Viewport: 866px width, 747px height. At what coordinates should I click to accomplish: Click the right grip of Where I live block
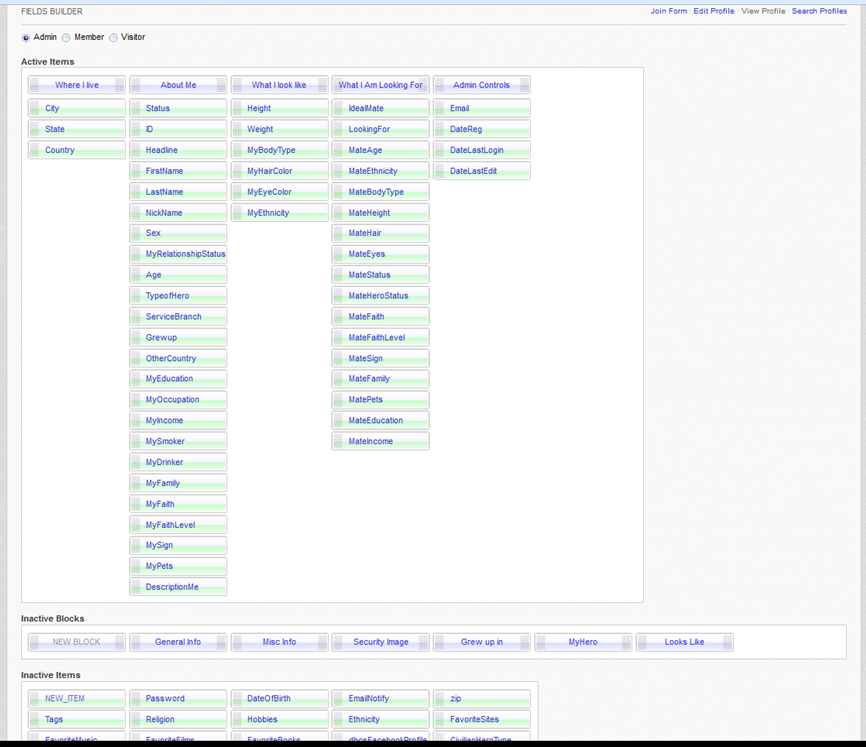[x=120, y=85]
